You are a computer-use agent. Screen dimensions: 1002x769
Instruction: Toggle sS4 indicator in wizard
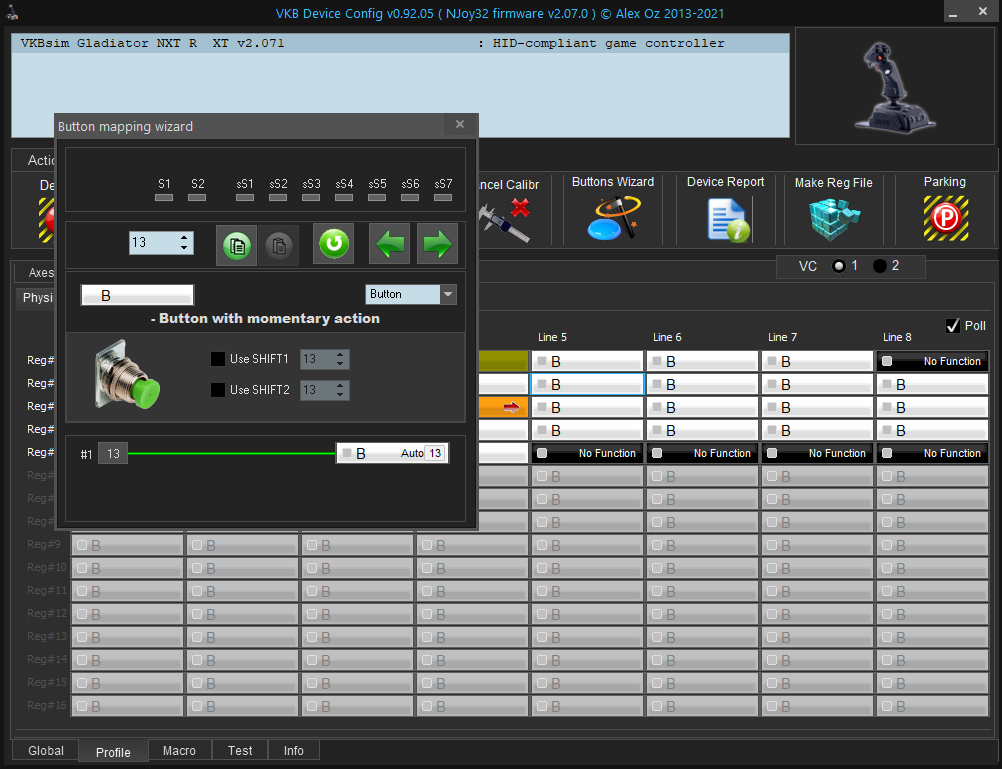pyautogui.click(x=344, y=198)
